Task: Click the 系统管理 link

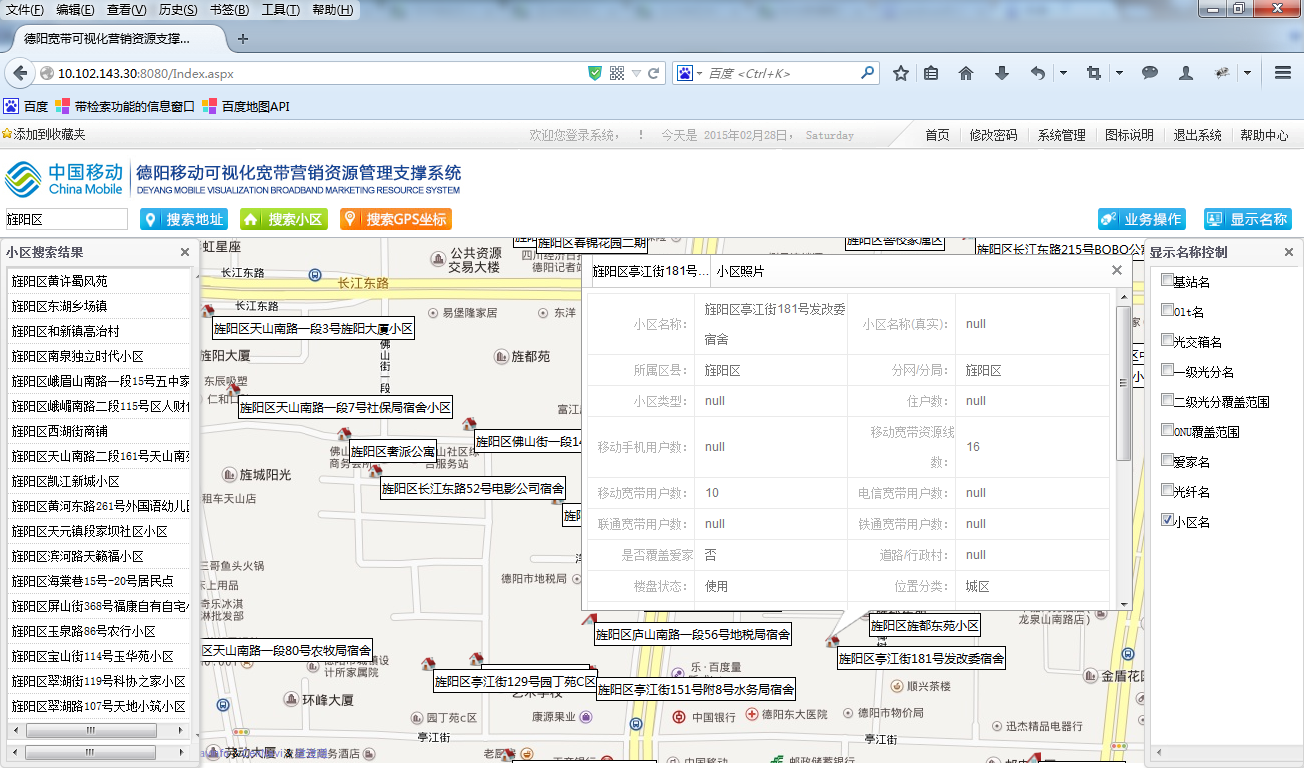Action: click(1061, 135)
